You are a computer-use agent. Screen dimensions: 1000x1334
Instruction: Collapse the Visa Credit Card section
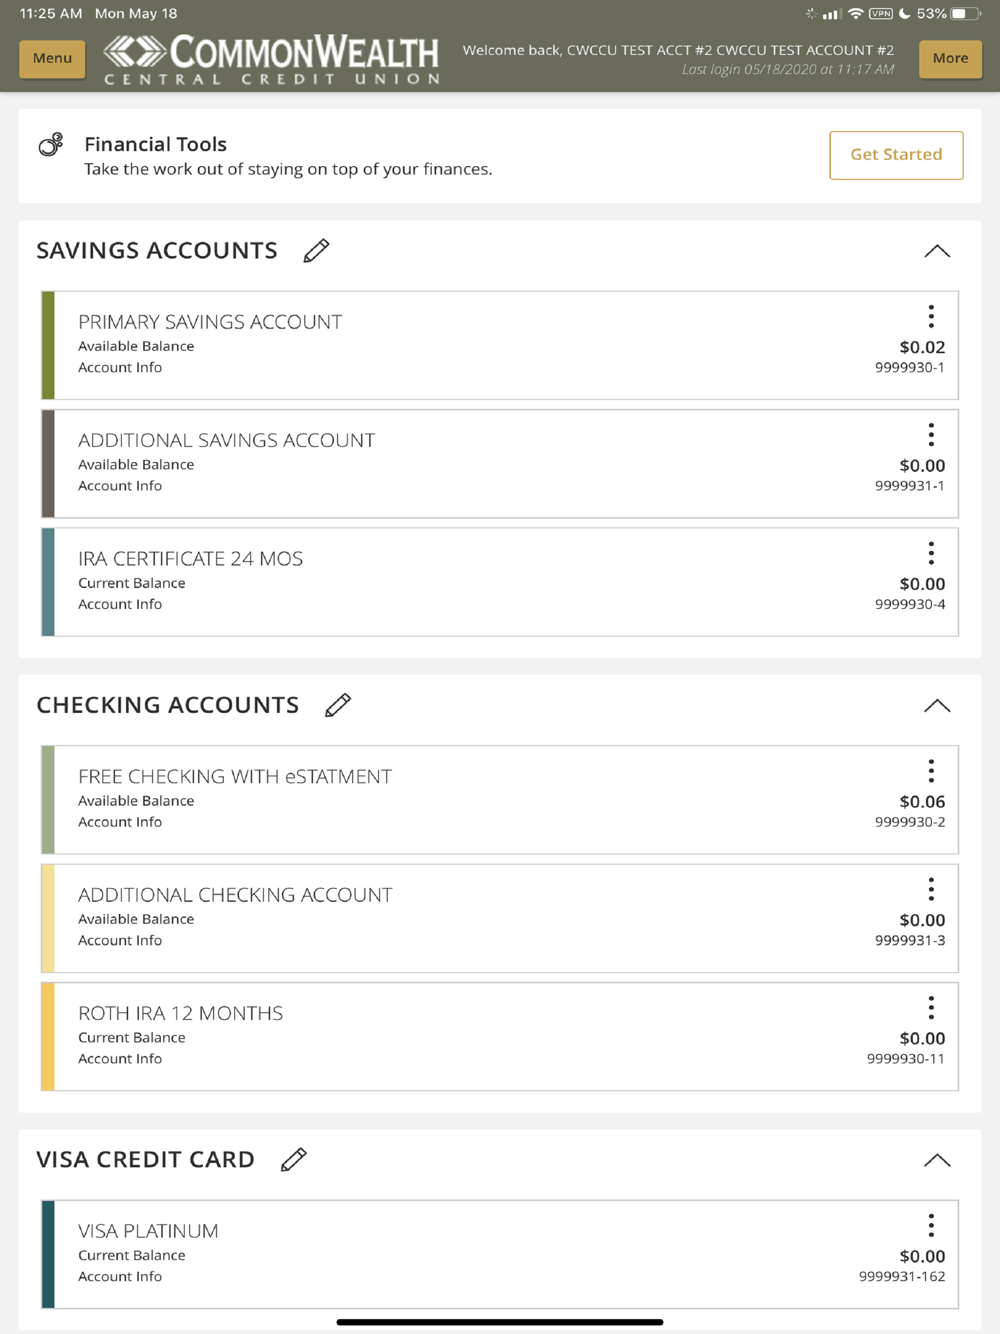tap(937, 1160)
